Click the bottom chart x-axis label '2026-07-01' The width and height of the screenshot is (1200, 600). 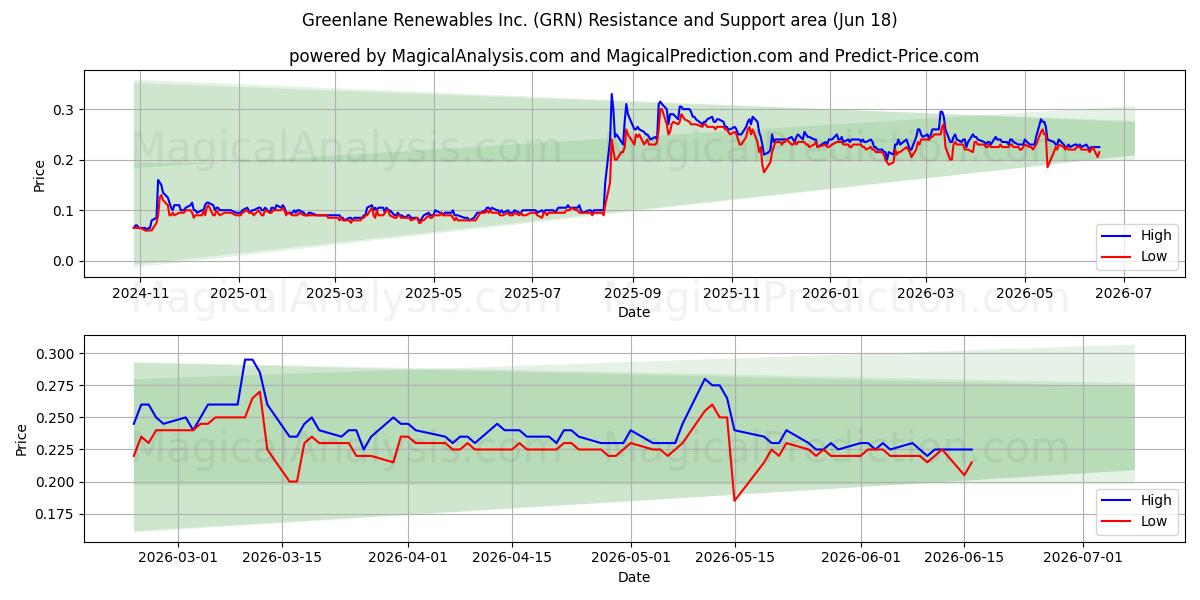(x=1083, y=558)
